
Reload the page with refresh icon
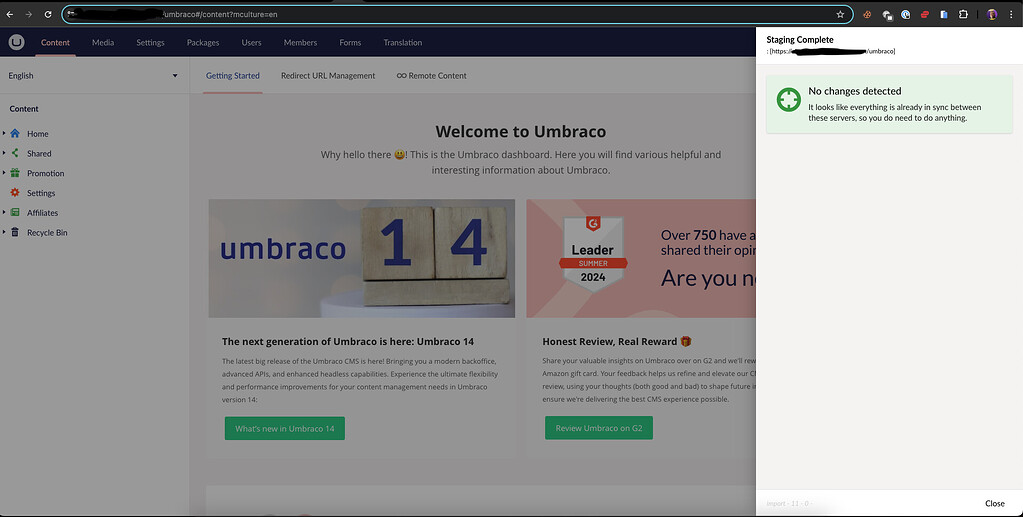coord(48,14)
